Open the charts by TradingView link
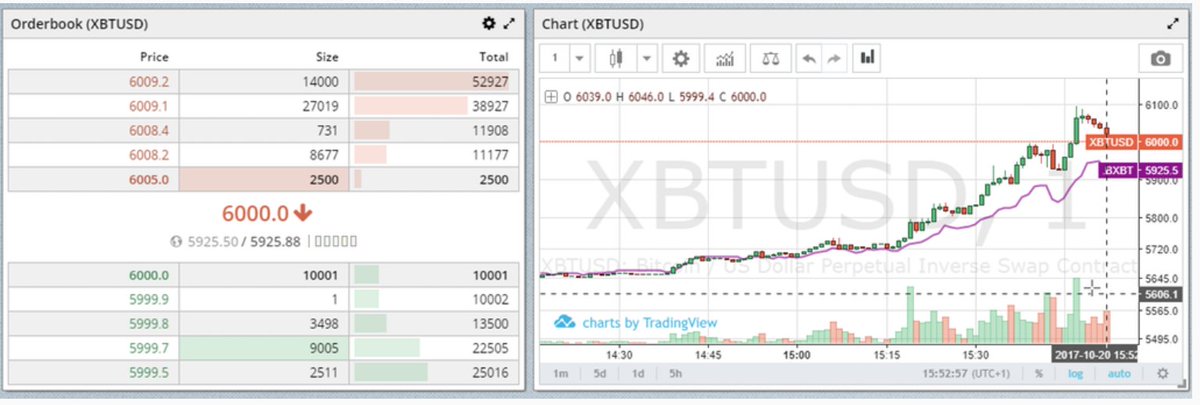Image resolution: width=1200 pixels, height=405 pixels. [x=636, y=323]
